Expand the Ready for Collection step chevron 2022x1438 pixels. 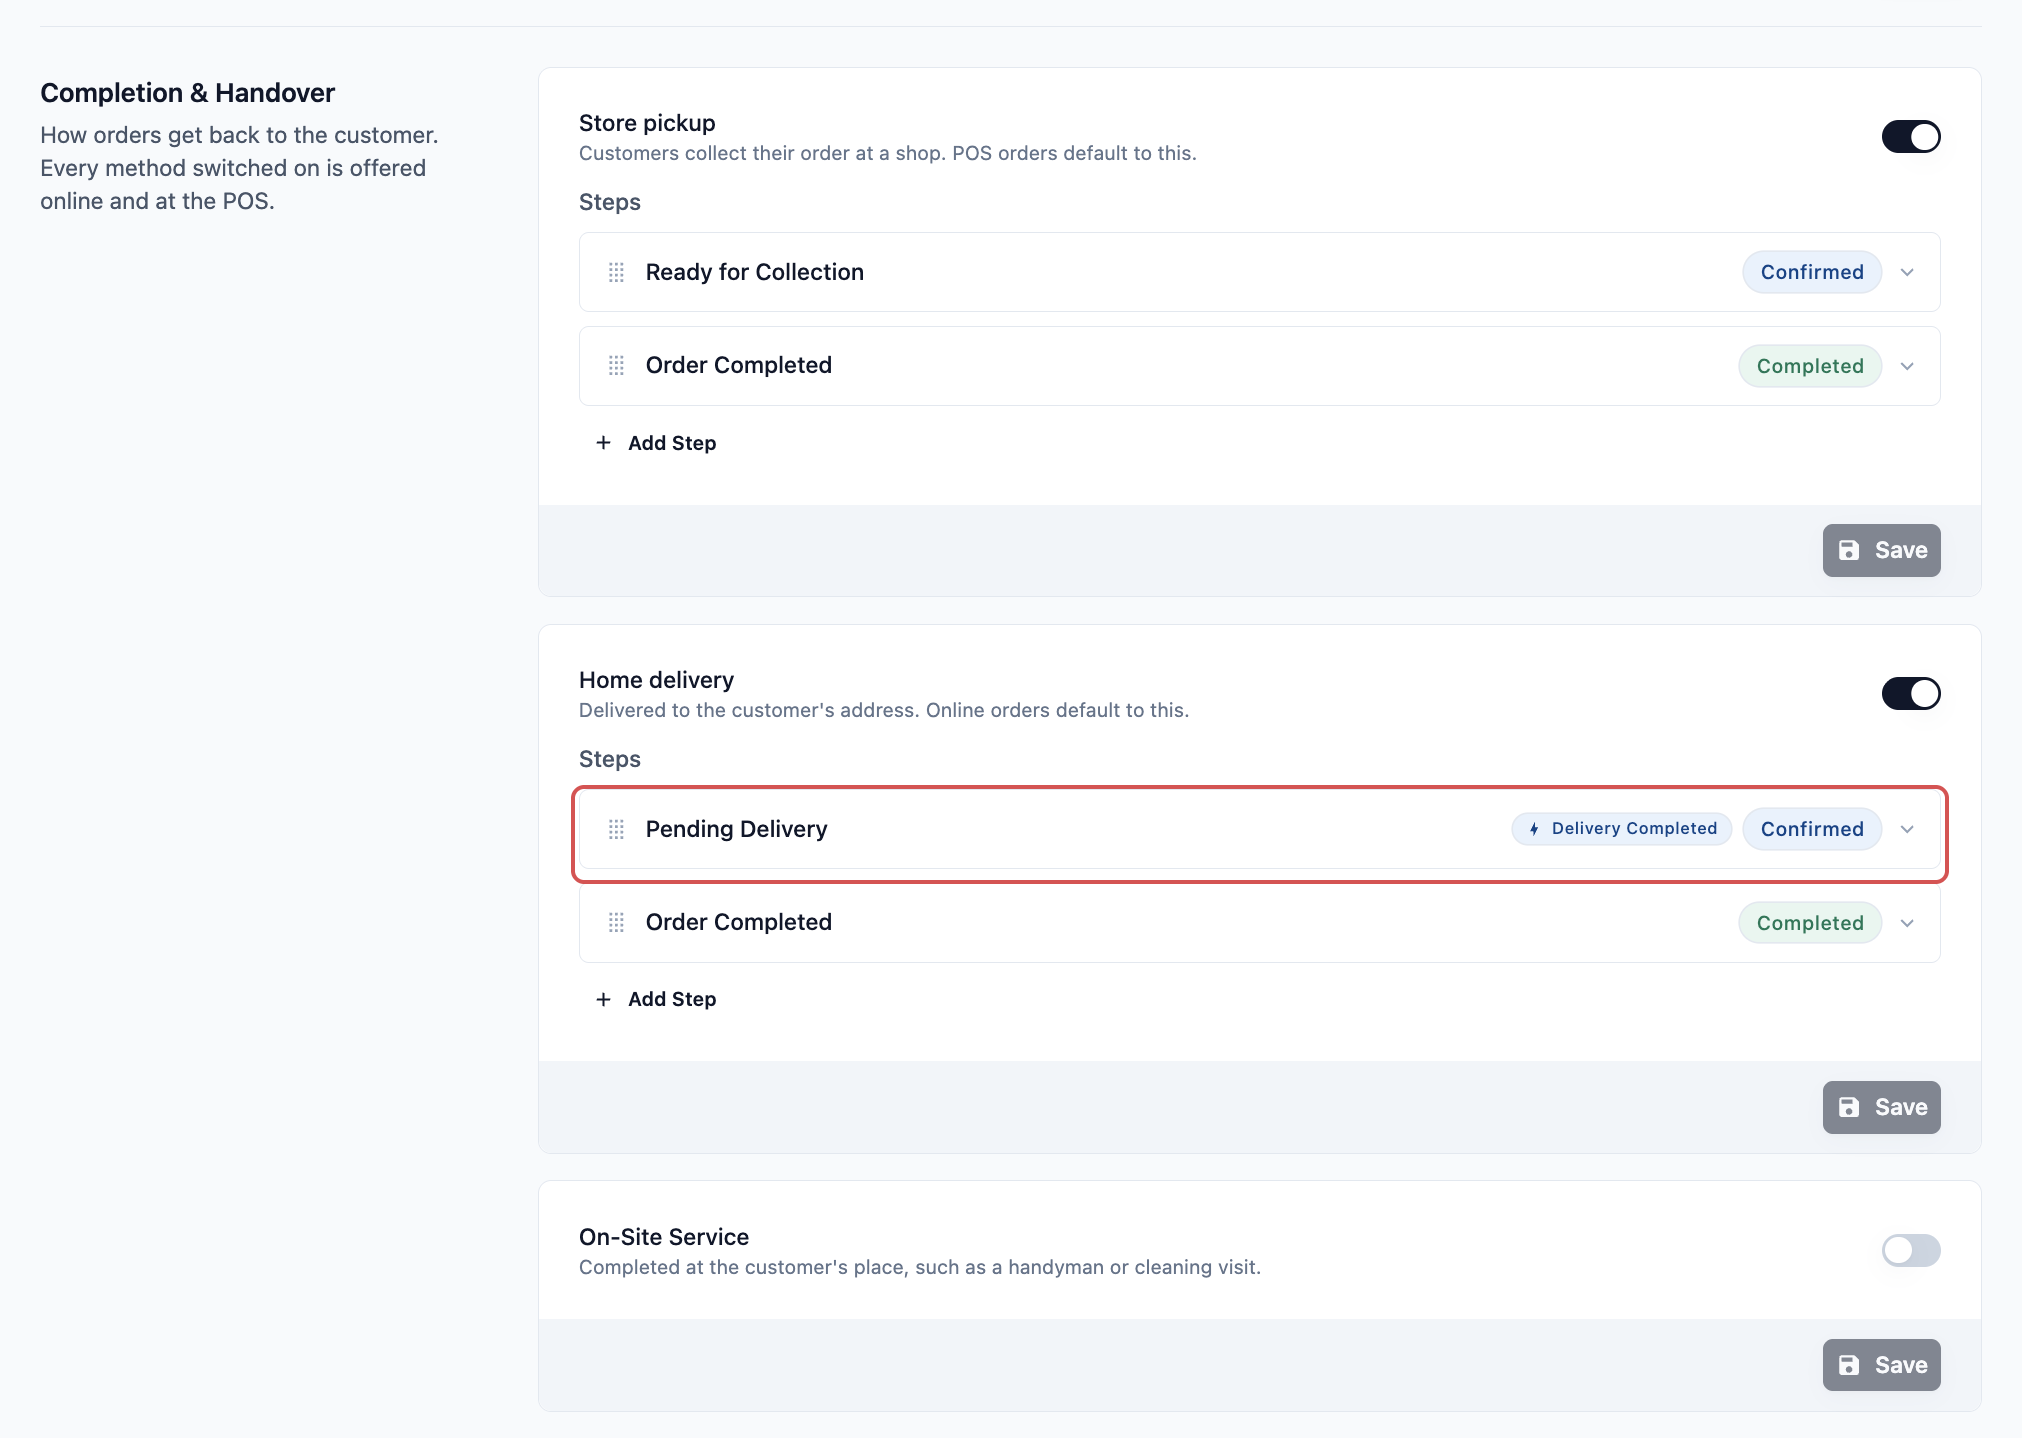point(1907,272)
